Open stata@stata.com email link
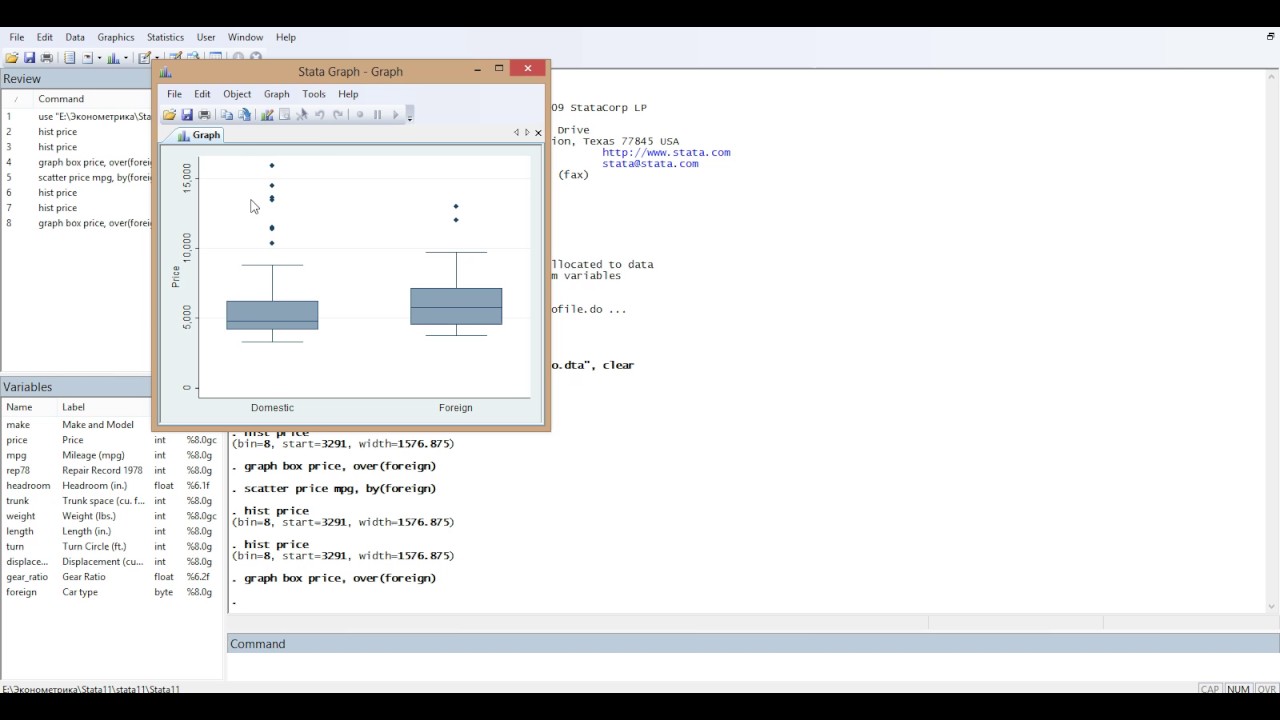Image resolution: width=1280 pixels, height=720 pixels. click(x=650, y=163)
